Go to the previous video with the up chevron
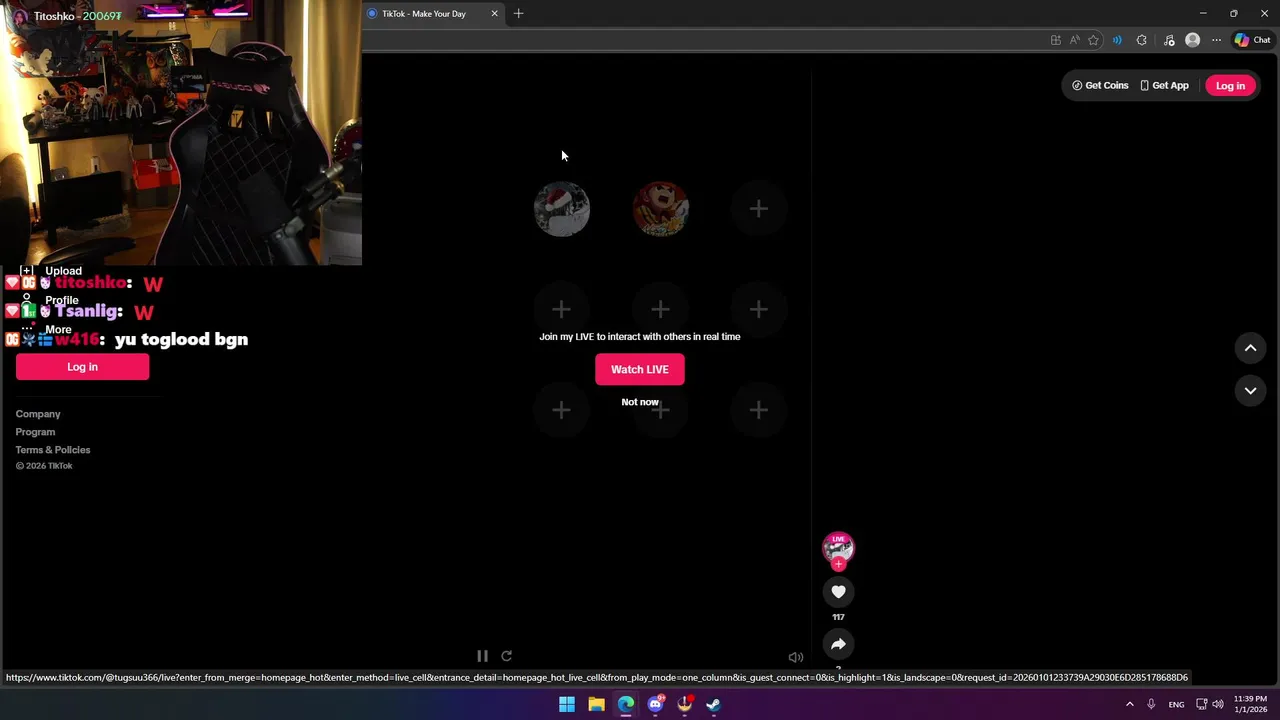Image resolution: width=1280 pixels, height=720 pixels. coord(1250,348)
